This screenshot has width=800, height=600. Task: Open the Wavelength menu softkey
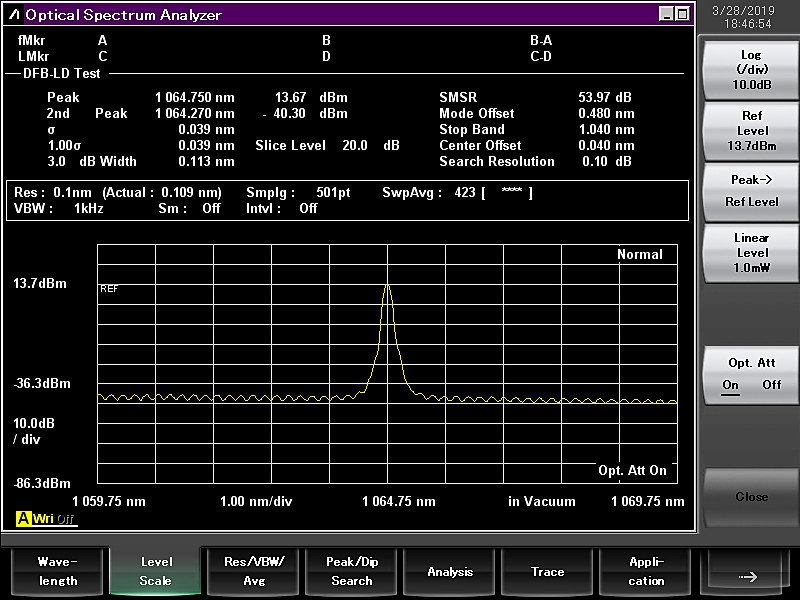tap(56, 571)
